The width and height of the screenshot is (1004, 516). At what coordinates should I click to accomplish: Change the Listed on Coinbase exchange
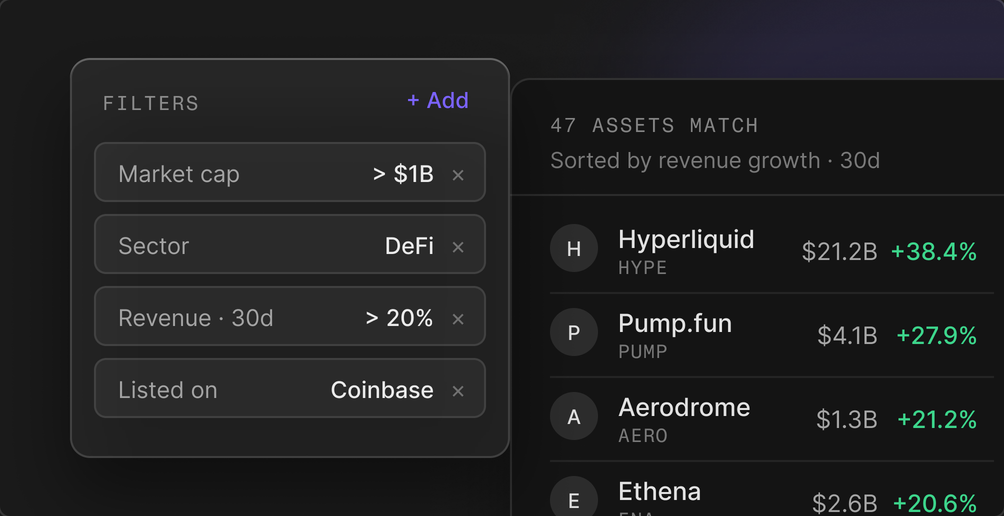pyautogui.click(x=382, y=391)
